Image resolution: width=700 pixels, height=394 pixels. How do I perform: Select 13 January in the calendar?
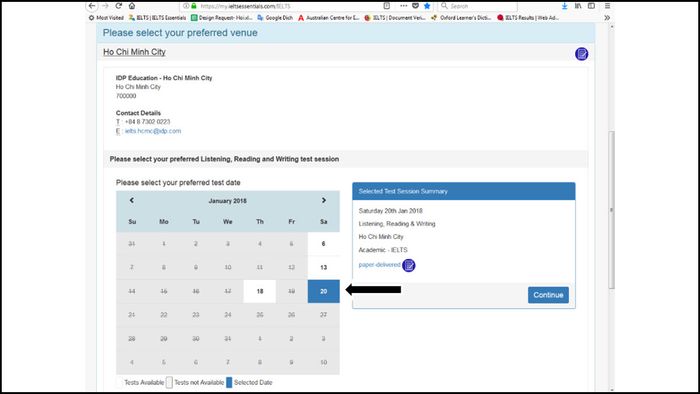[x=324, y=267]
